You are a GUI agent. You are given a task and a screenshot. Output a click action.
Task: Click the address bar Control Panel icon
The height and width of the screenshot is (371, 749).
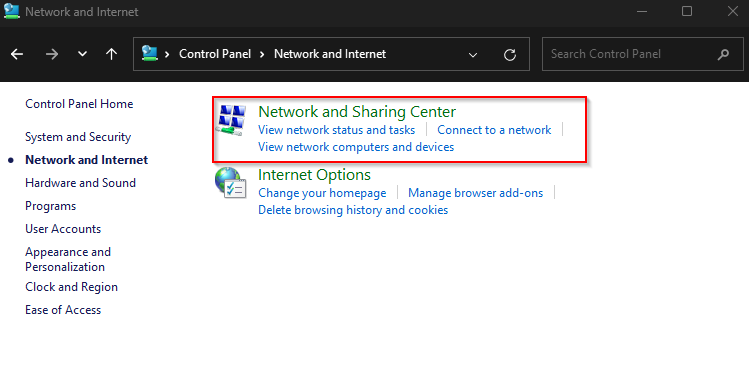[150, 53]
